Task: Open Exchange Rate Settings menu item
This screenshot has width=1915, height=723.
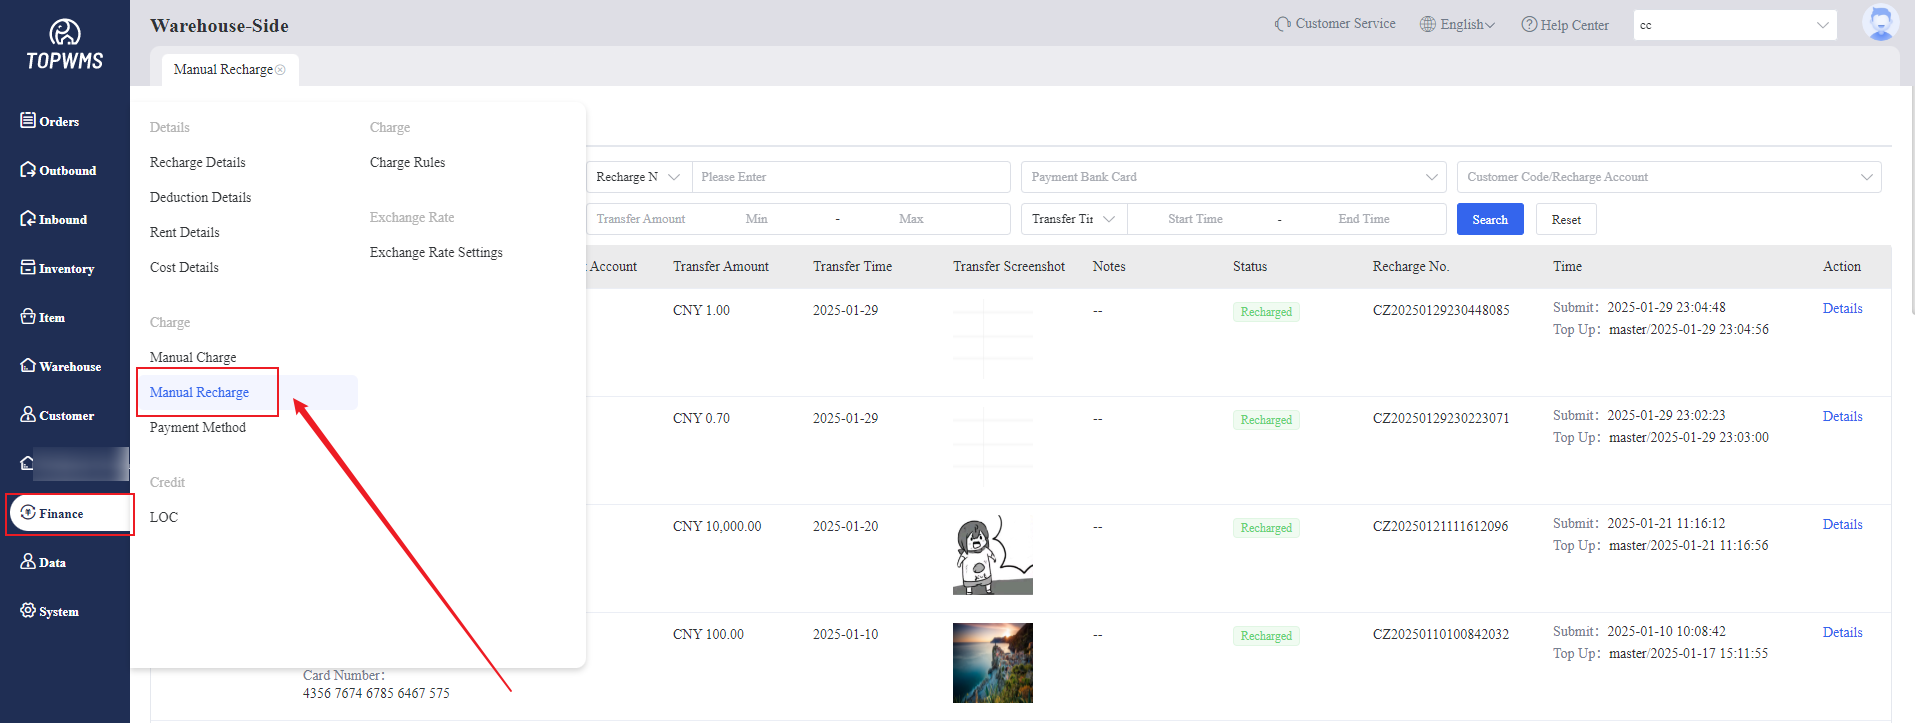Action: coord(436,252)
